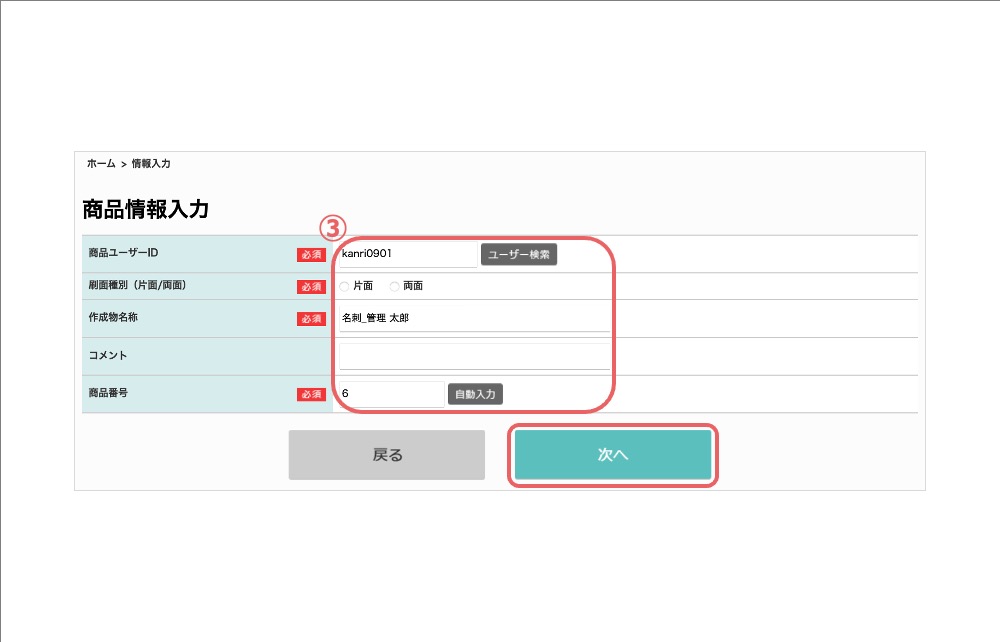Focus the 作成物名称 input field
This screenshot has width=1000, height=642.
tap(474, 318)
